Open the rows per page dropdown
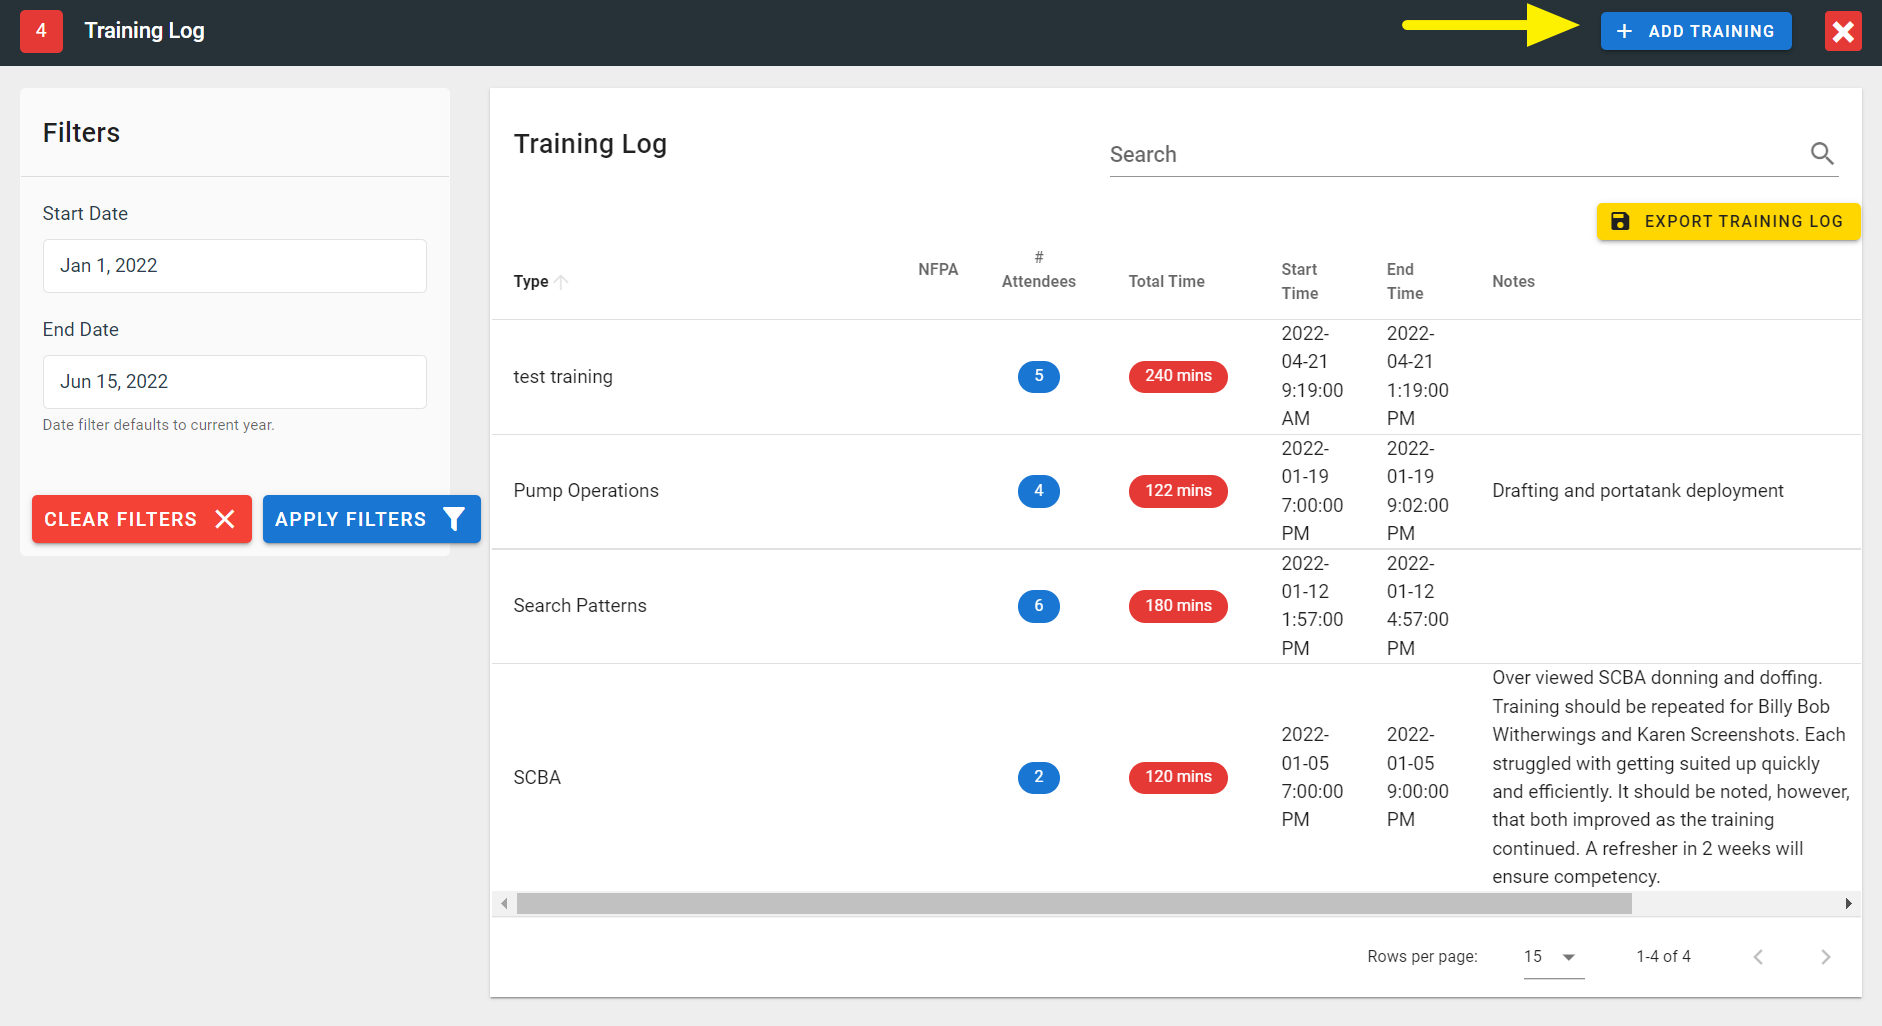Screen dimensions: 1882x1026 tap(1552, 957)
